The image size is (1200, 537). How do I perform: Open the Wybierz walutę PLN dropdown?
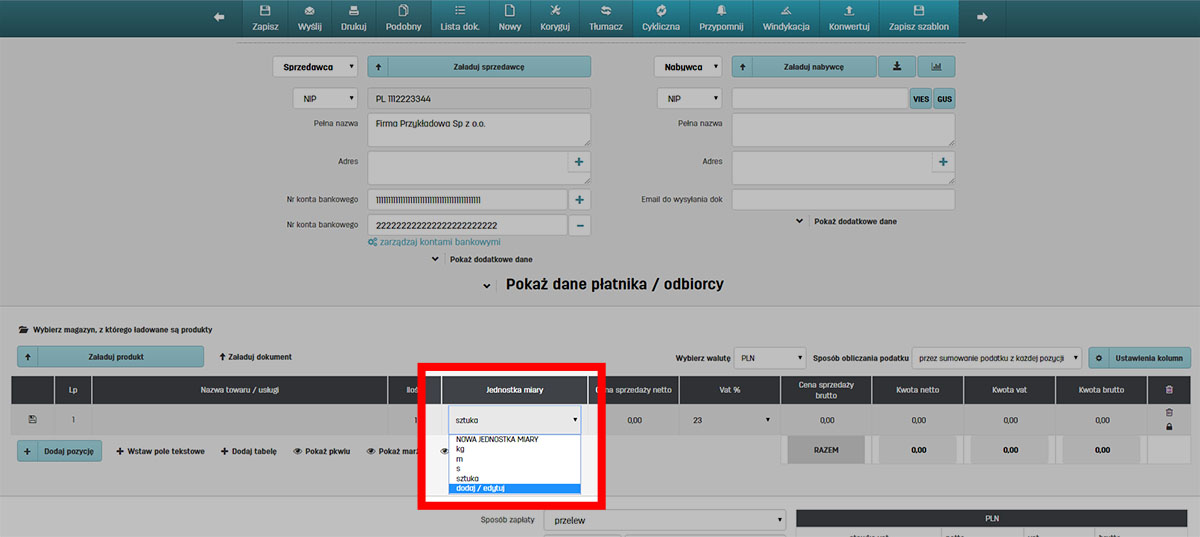click(769, 358)
